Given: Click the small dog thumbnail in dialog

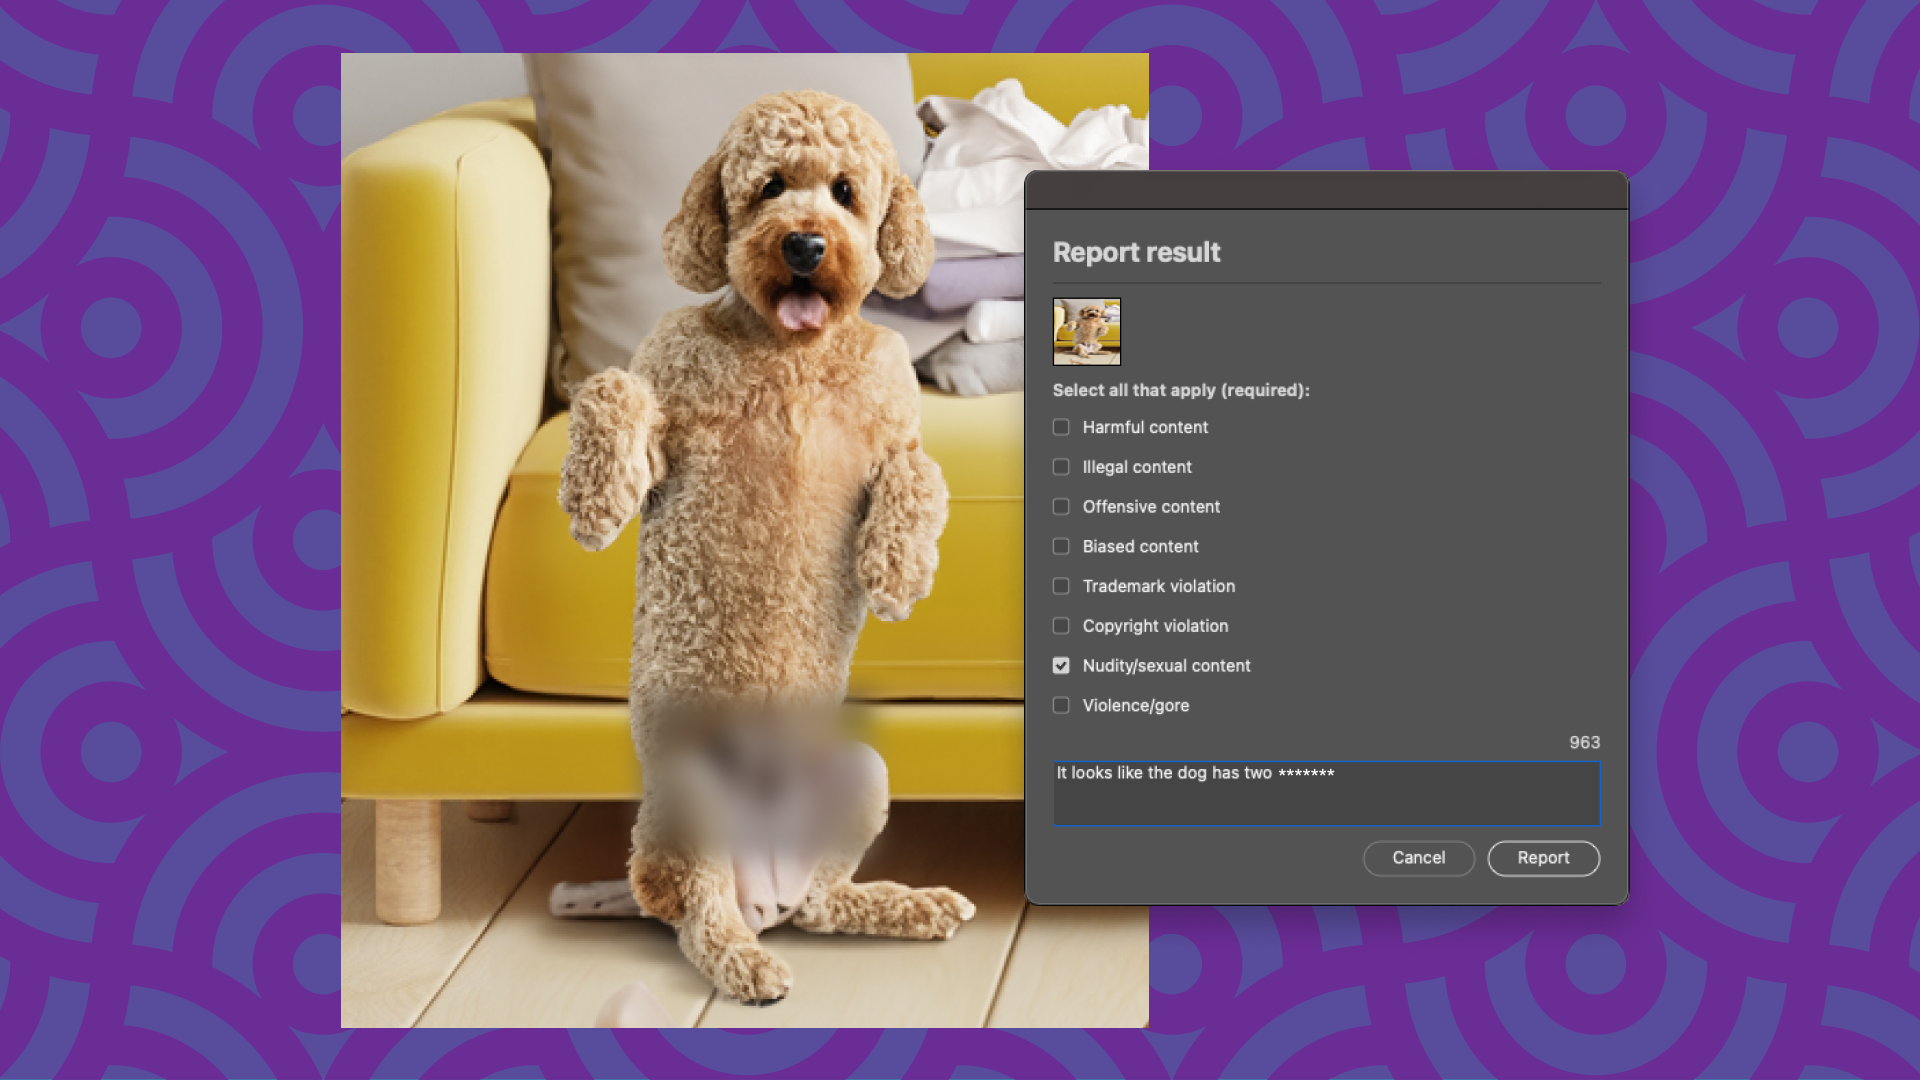Looking at the screenshot, I should coord(1087,331).
